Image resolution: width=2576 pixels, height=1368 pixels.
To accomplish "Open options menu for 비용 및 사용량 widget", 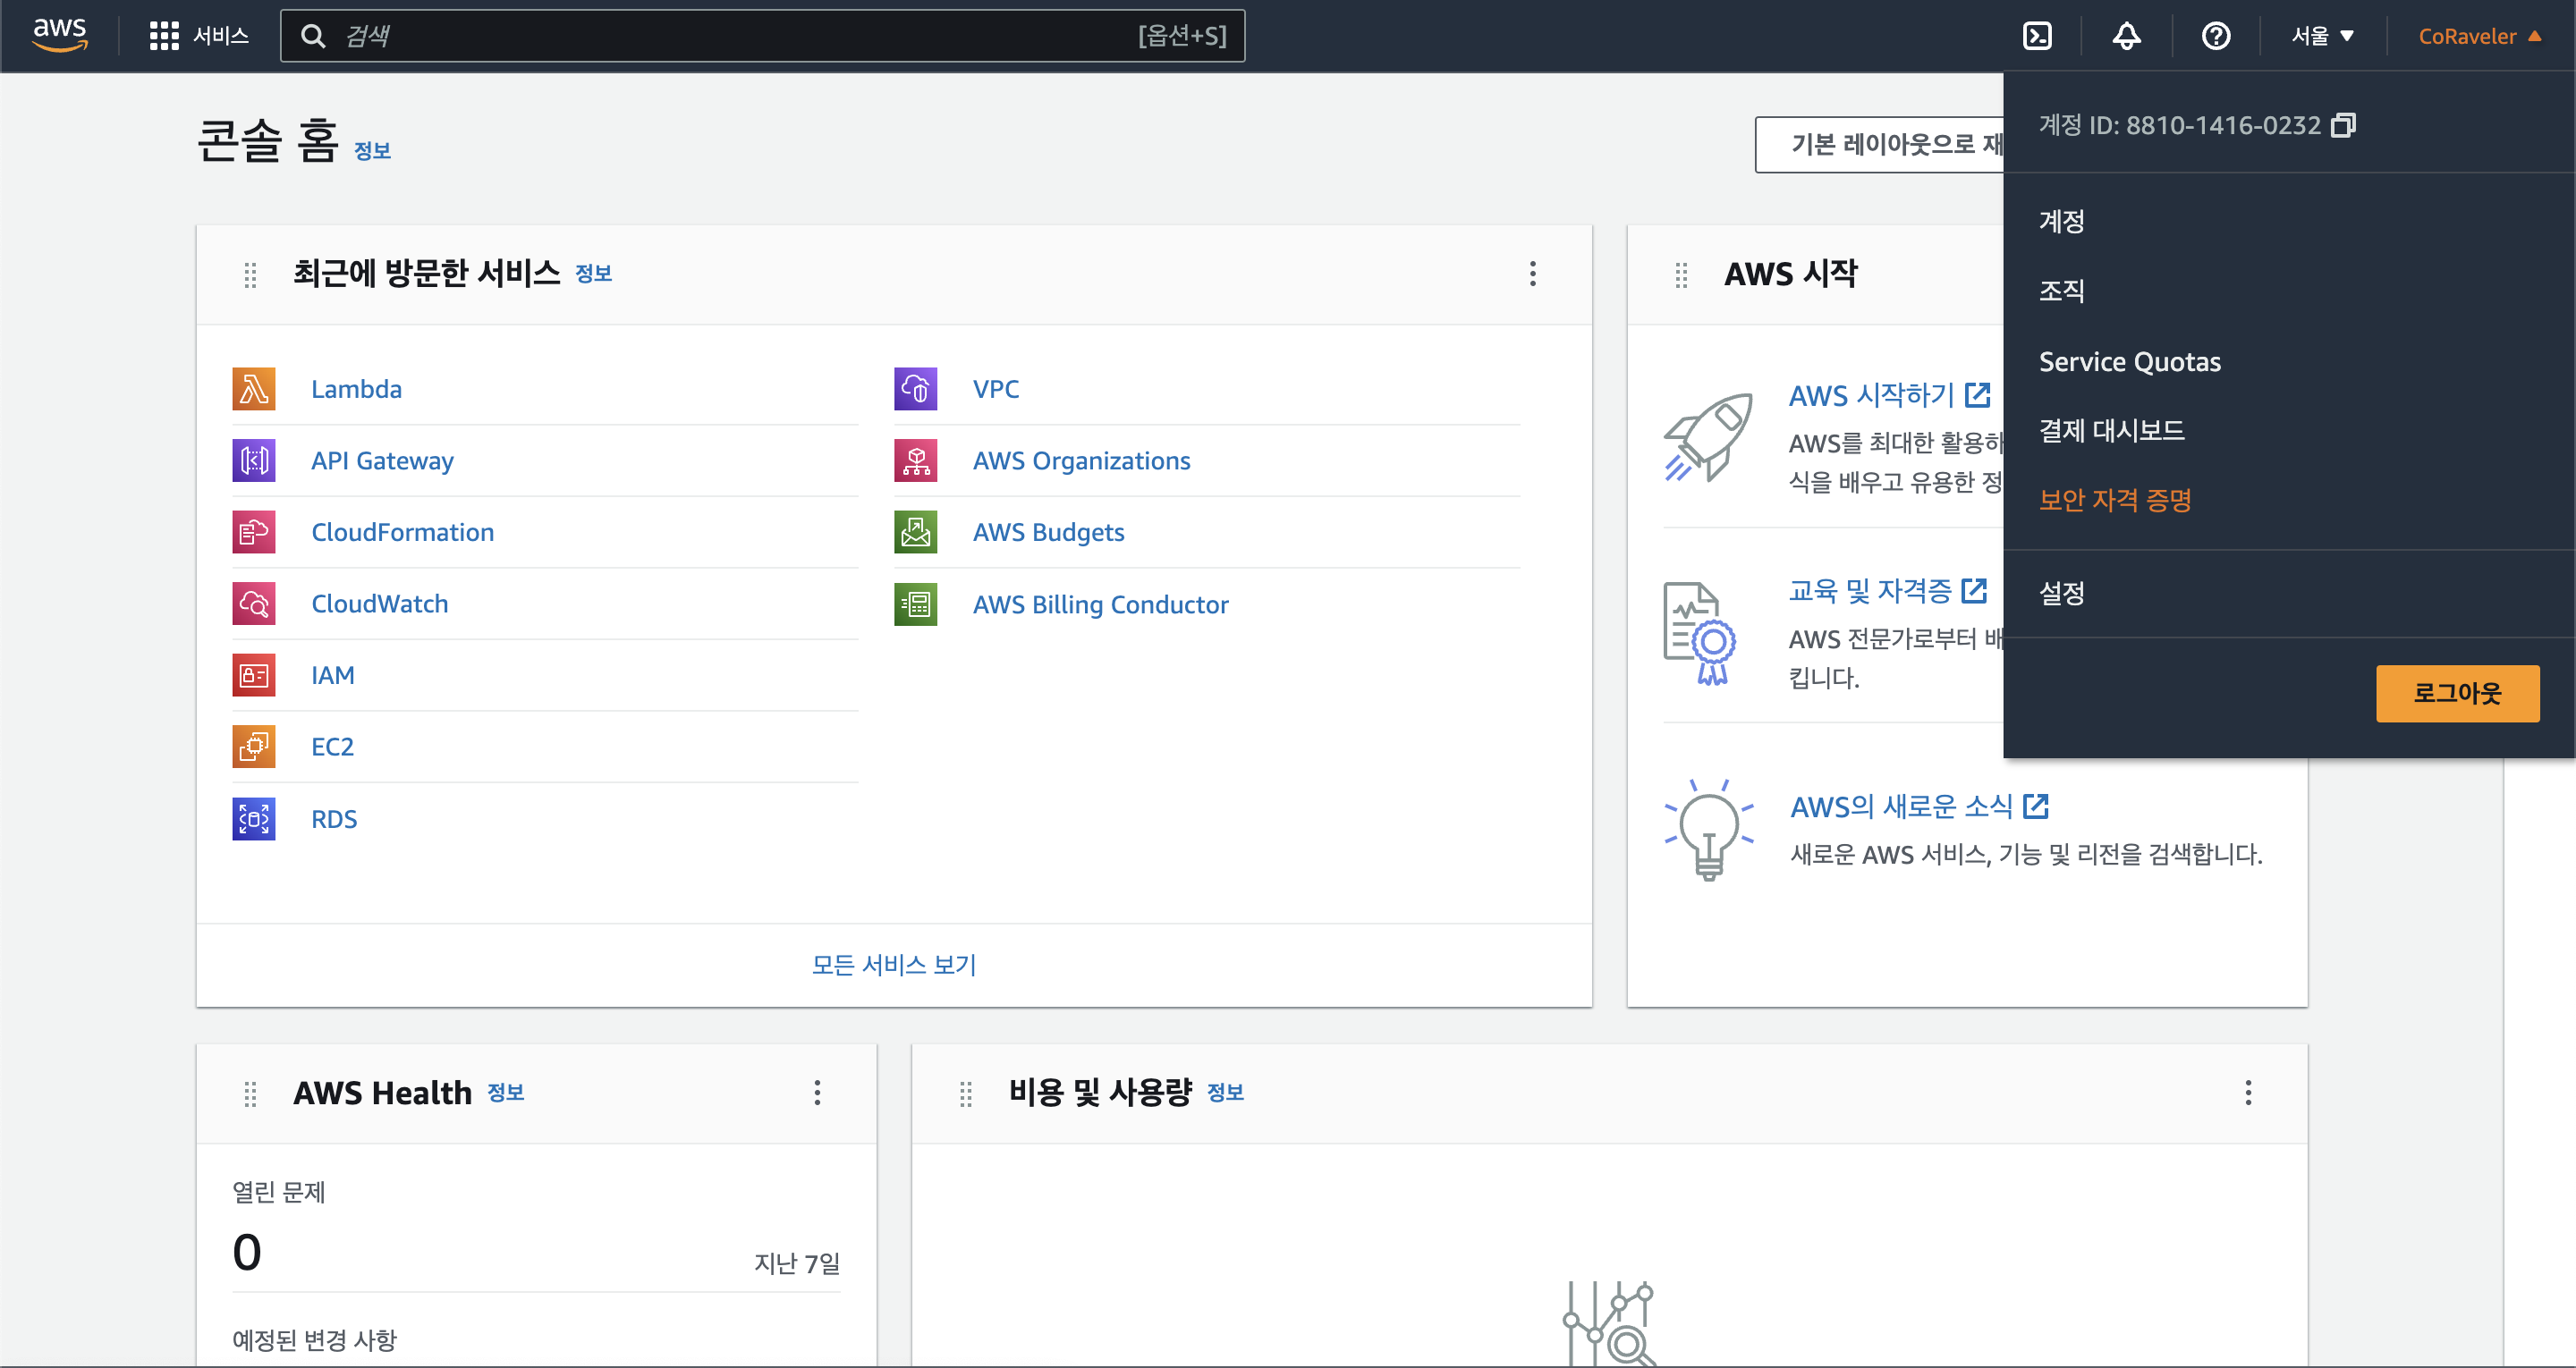I will click(2248, 1093).
